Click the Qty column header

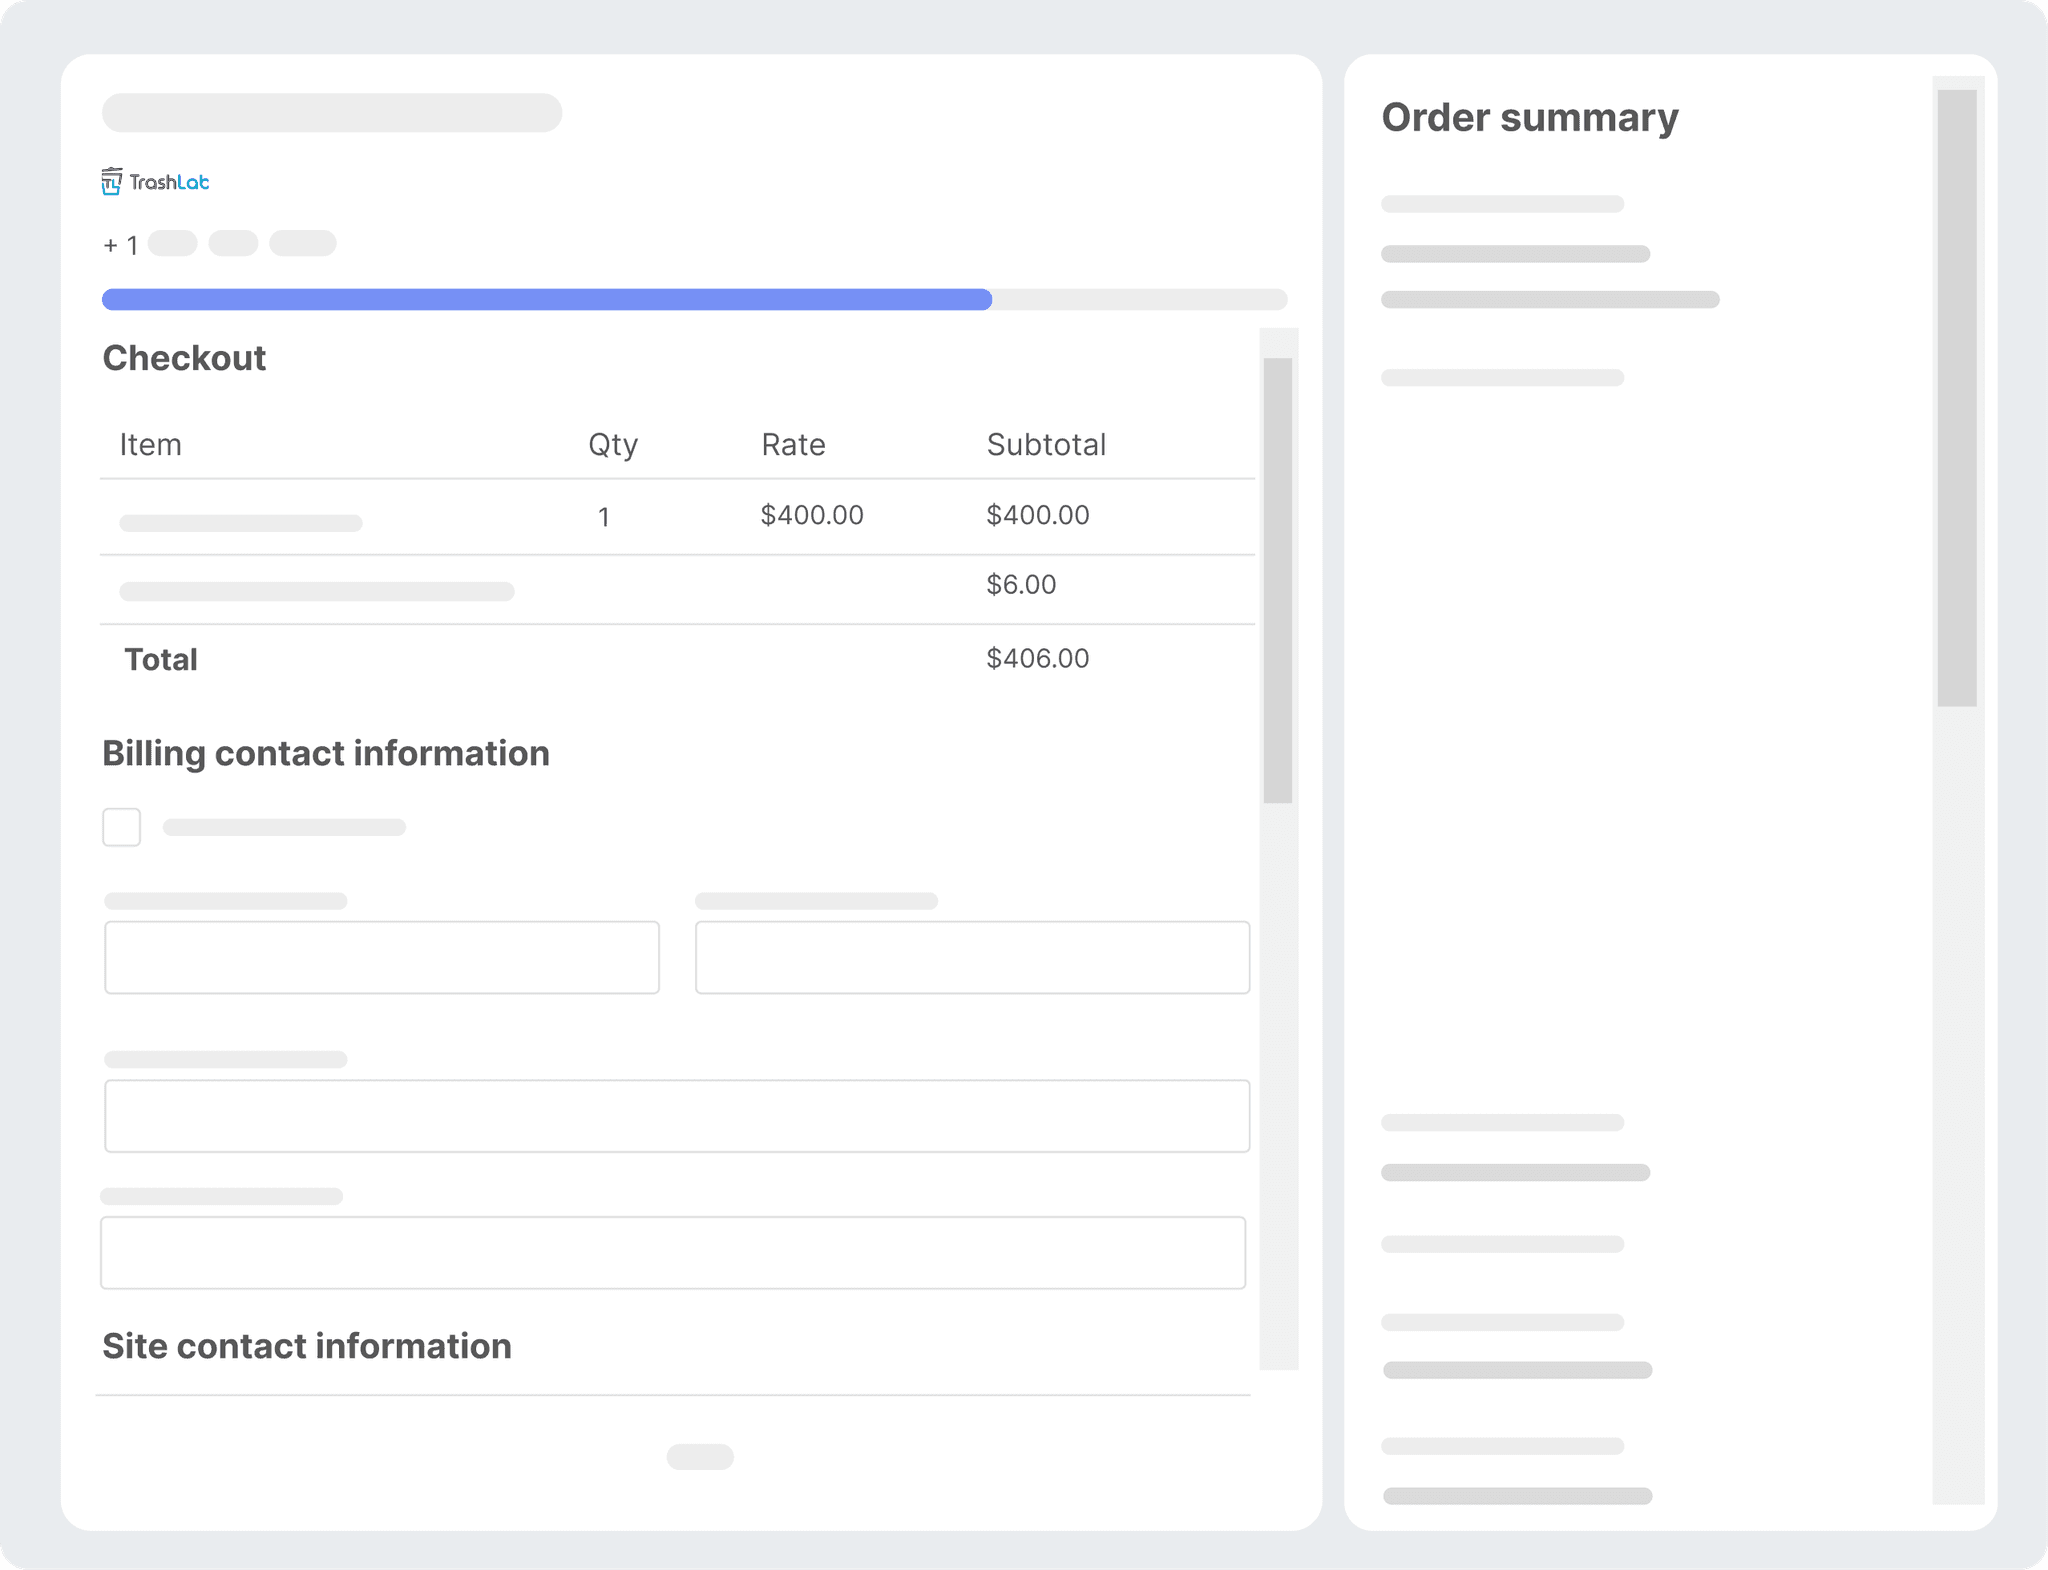(612, 445)
